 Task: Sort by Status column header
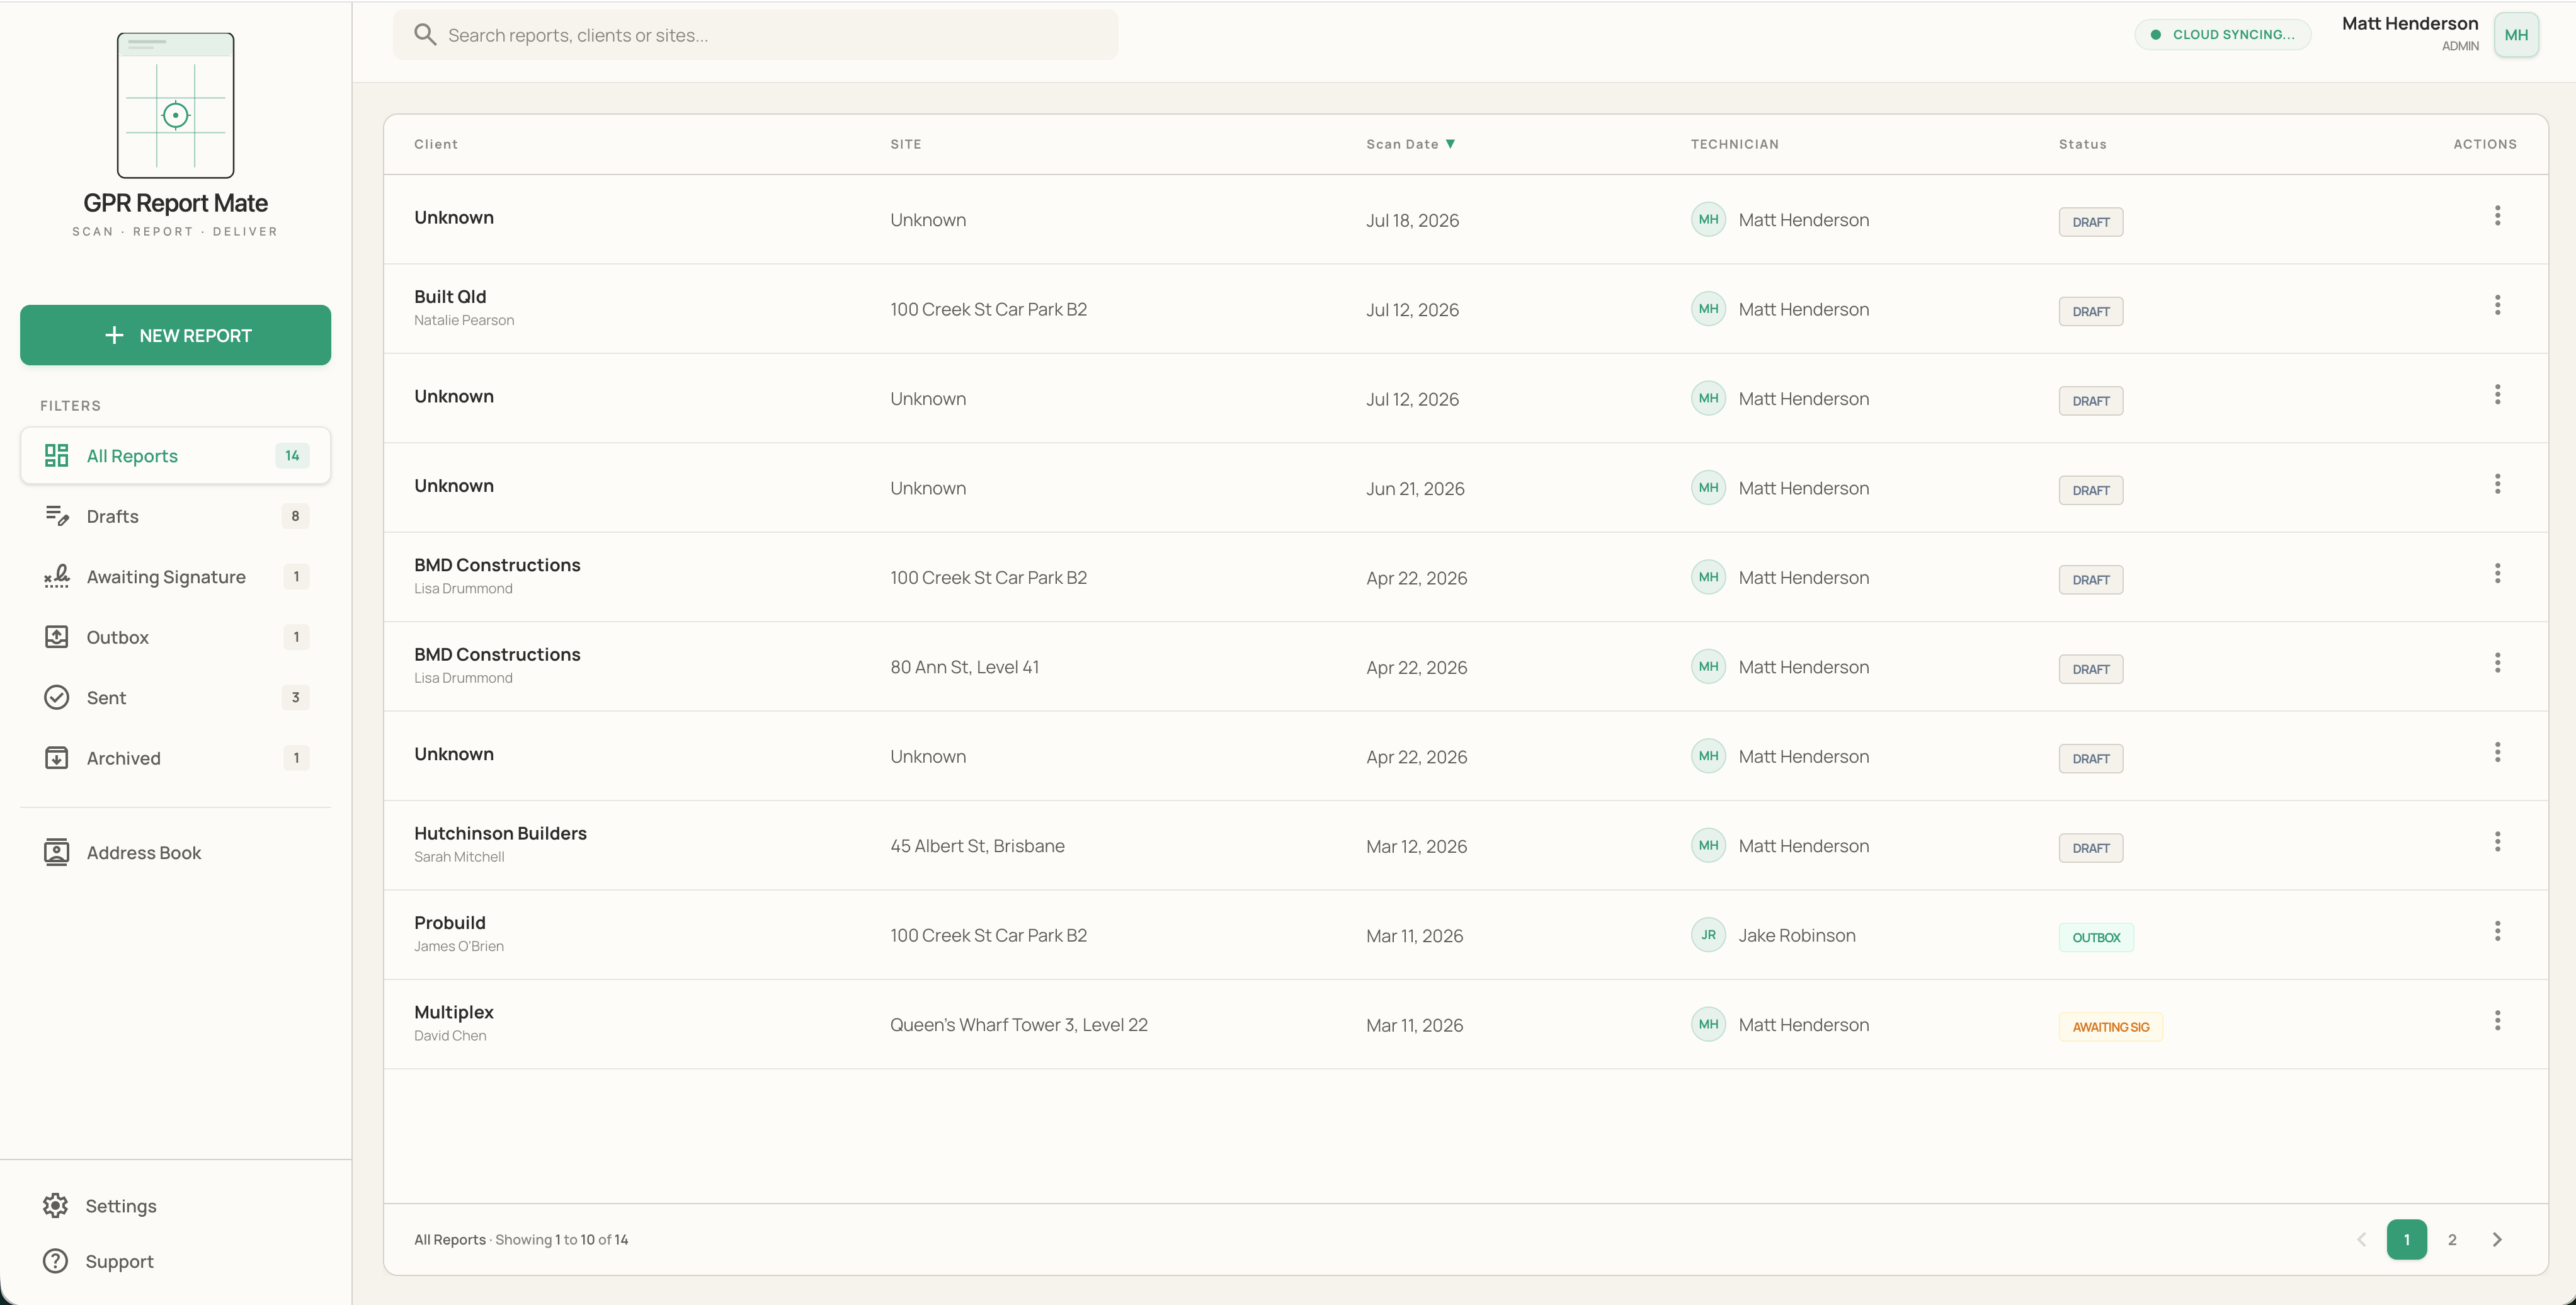point(2082,144)
